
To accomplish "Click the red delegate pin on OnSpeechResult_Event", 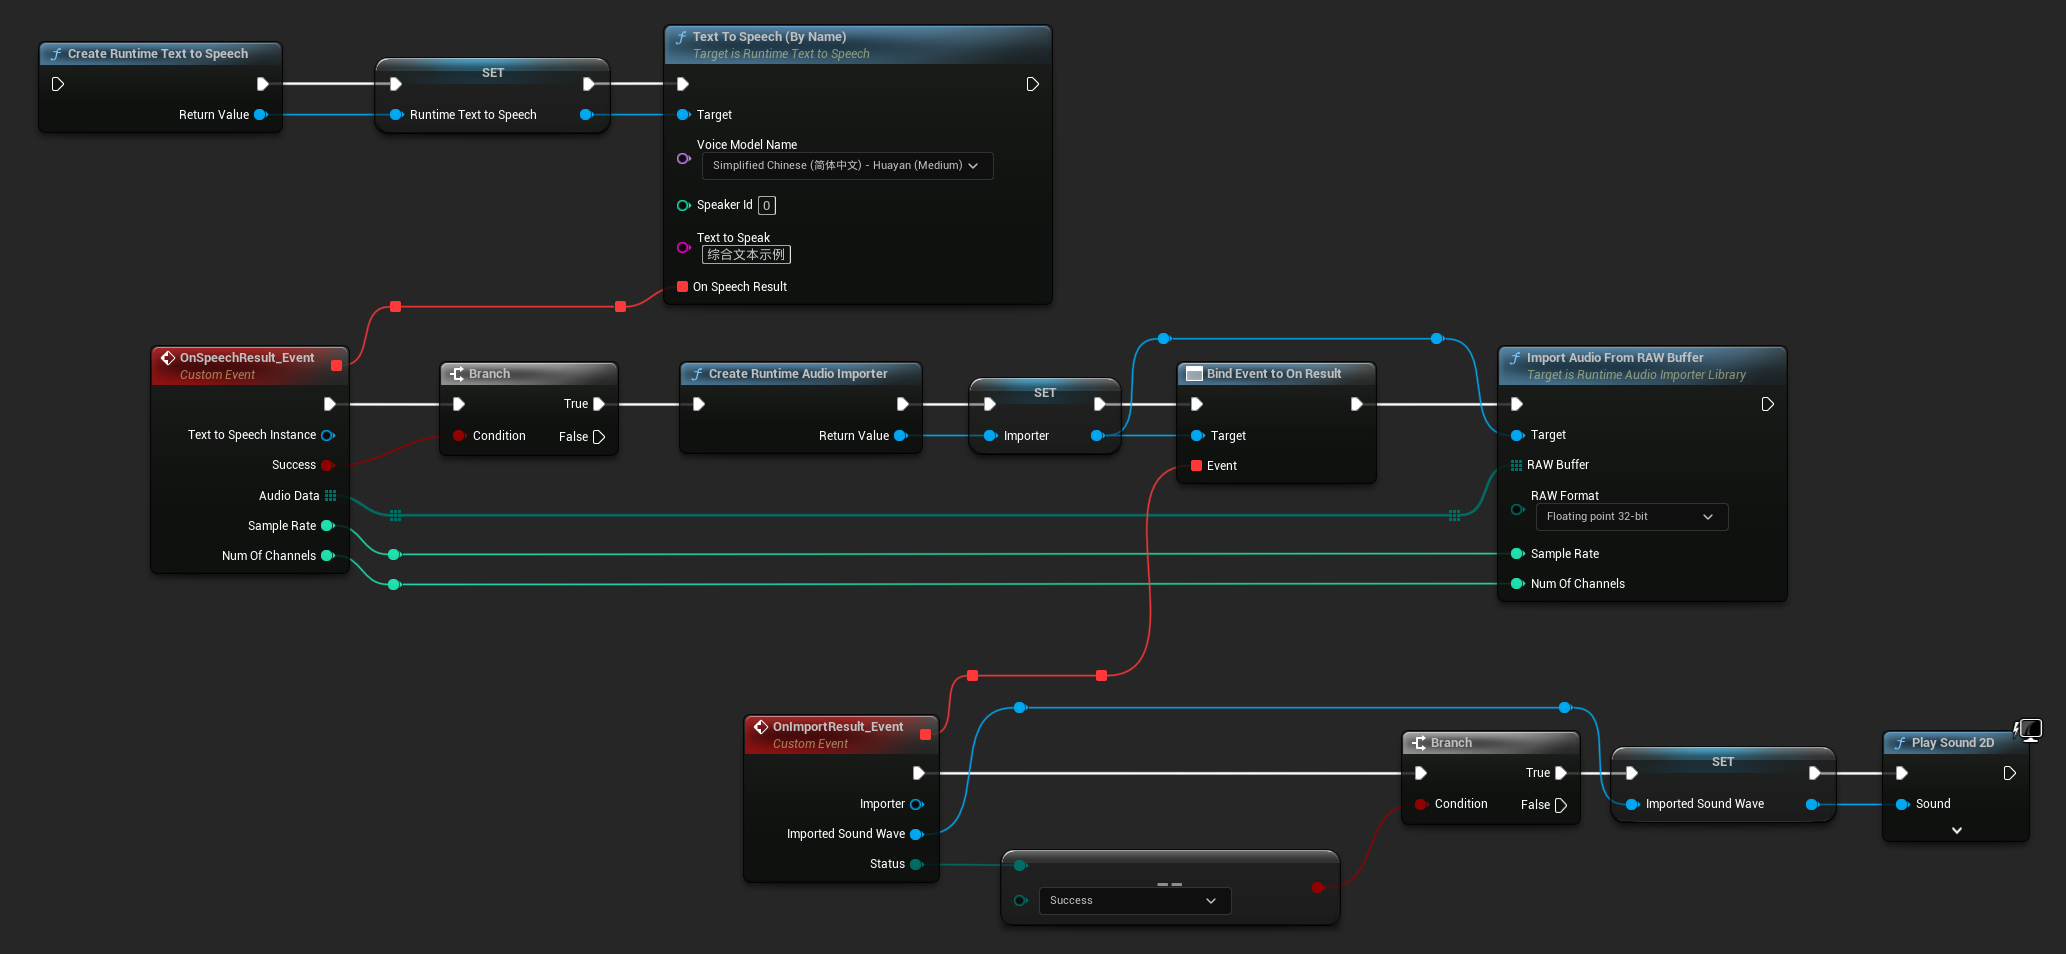I will click(336, 365).
